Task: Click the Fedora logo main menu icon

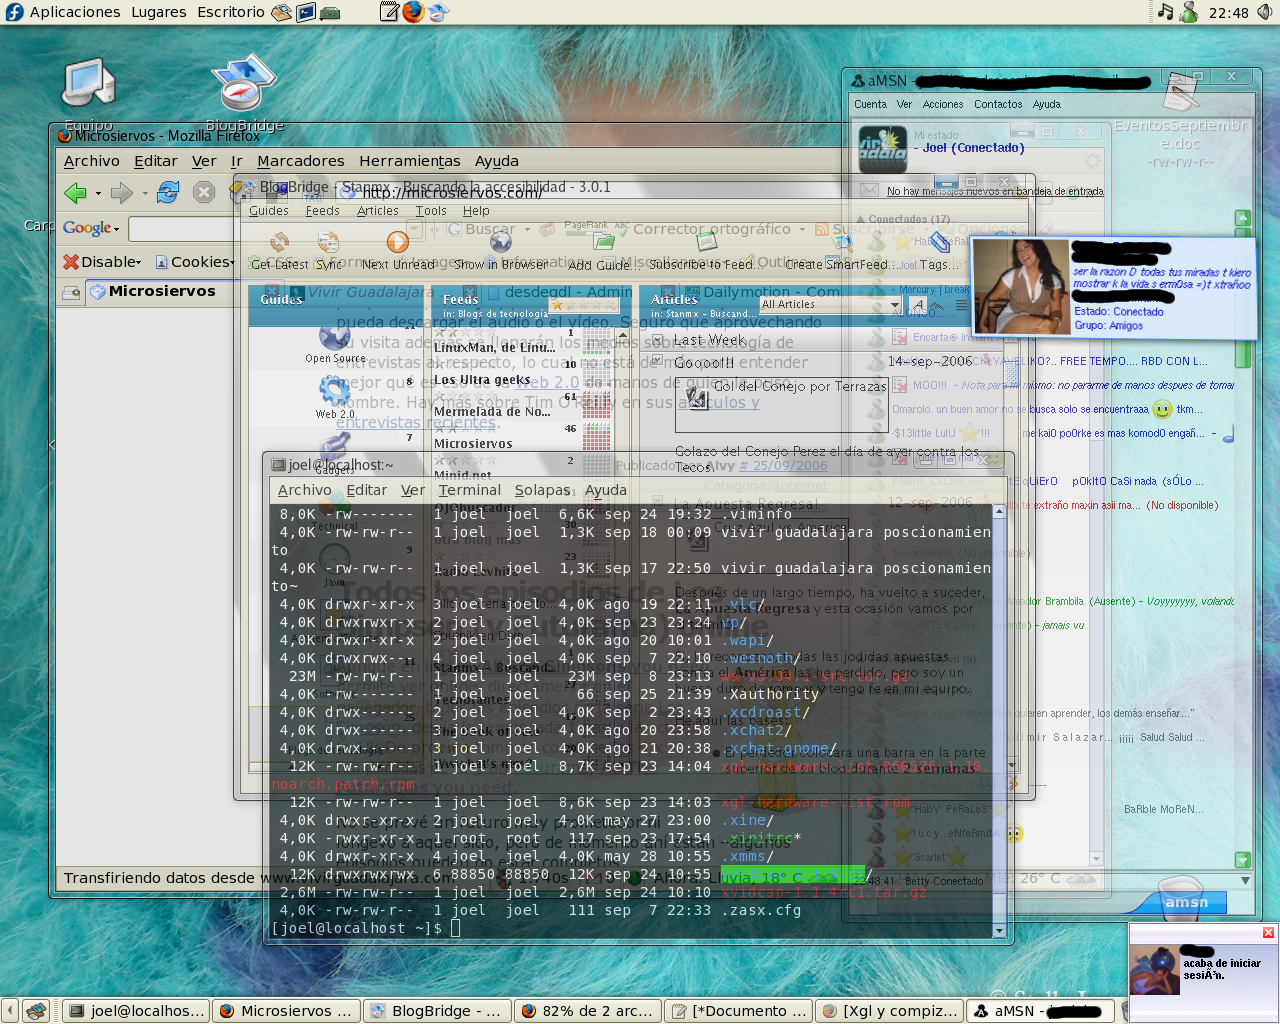Action: pos(14,12)
